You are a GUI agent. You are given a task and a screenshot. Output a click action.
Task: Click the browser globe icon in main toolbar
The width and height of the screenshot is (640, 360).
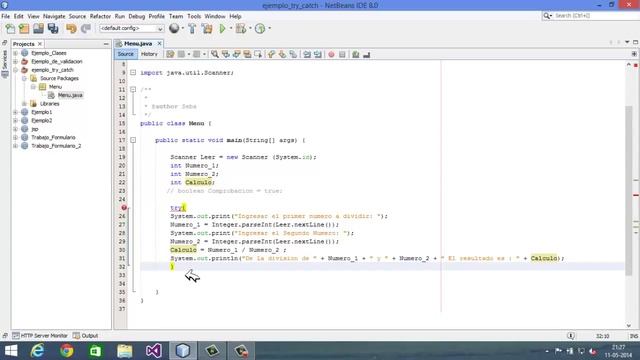coord(174,28)
